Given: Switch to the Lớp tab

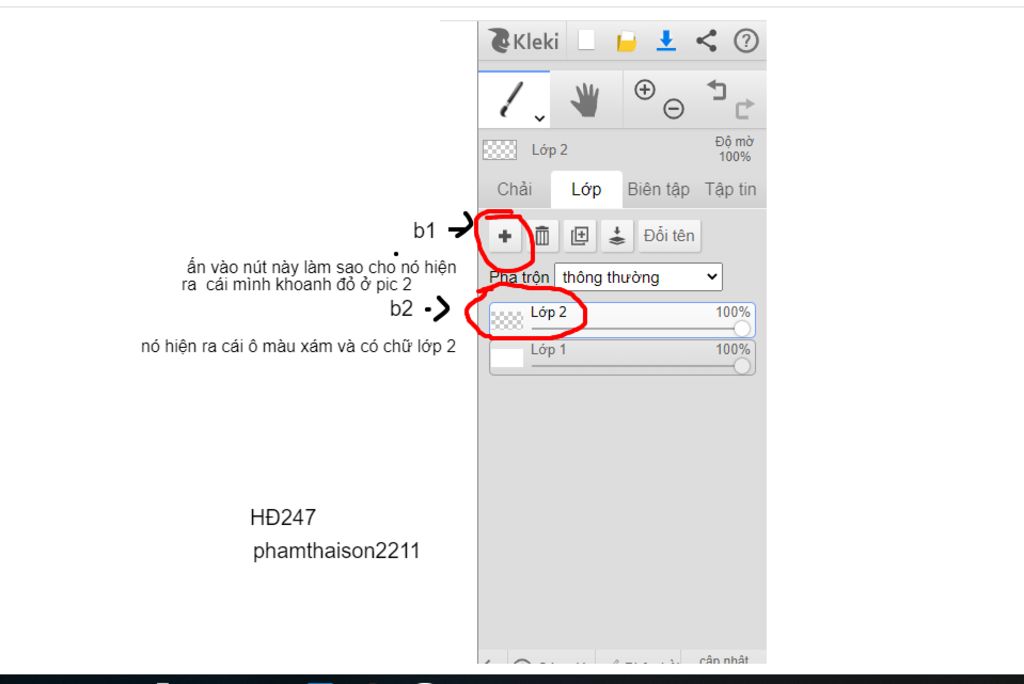Looking at the screenshot, I should coord(586,189).
